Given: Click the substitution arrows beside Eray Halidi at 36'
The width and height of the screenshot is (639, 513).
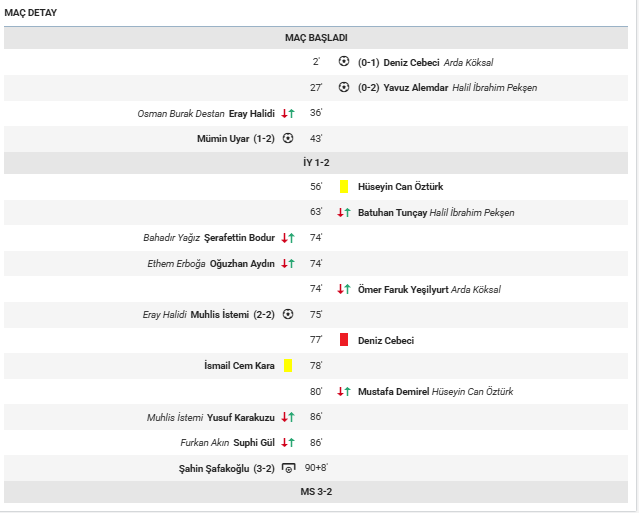Looking at the screenshot, I should click(287, 113).
